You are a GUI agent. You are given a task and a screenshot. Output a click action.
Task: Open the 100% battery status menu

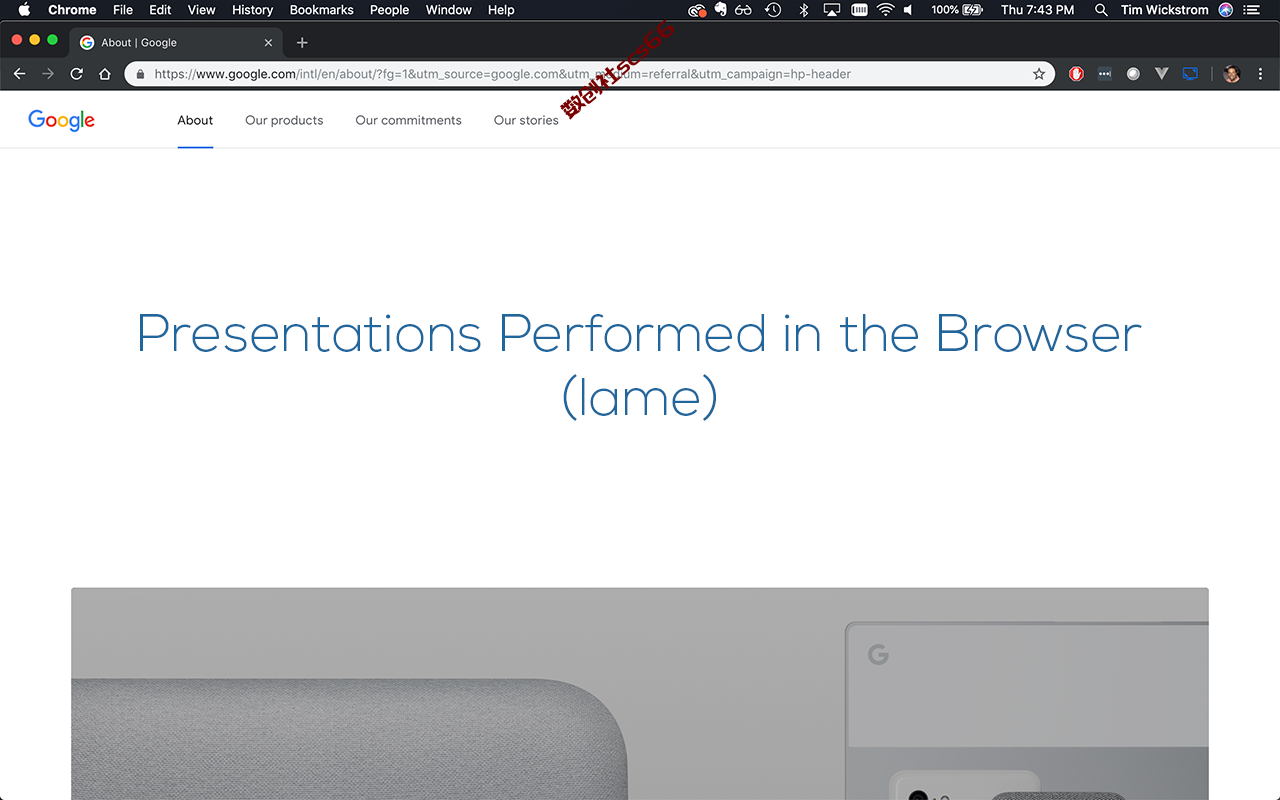tap(957, 10)
